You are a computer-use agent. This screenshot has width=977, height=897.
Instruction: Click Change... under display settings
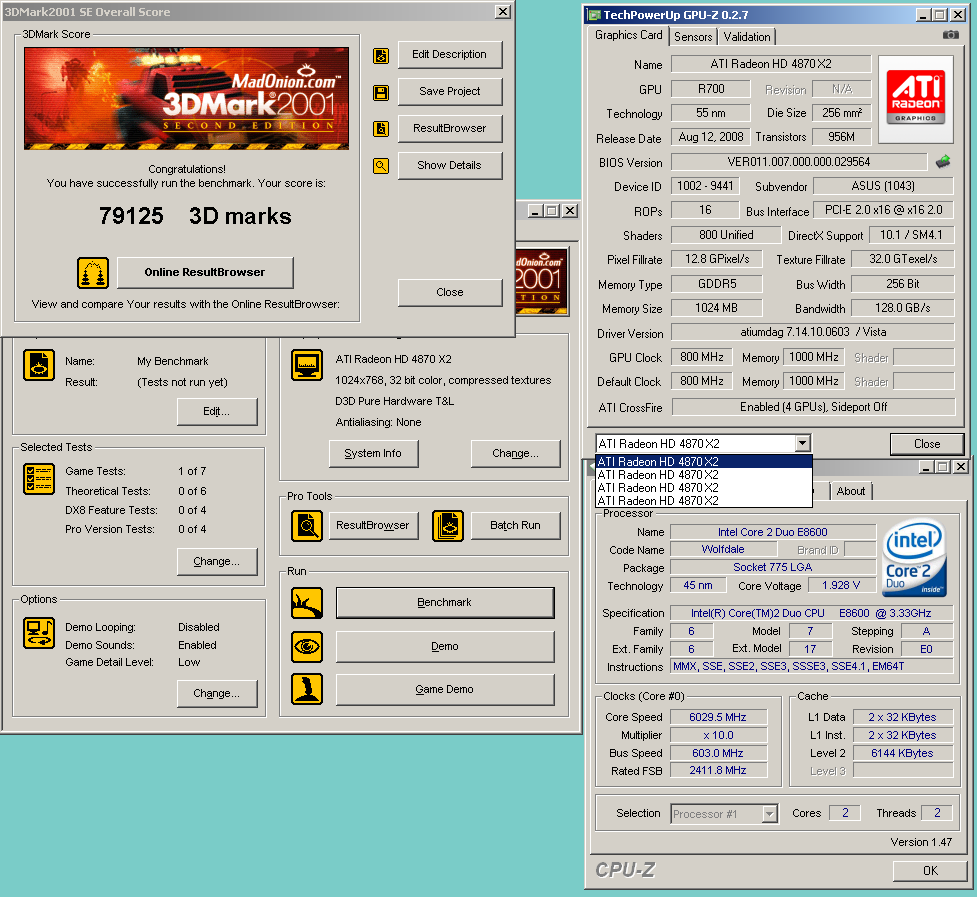(515, 453)
